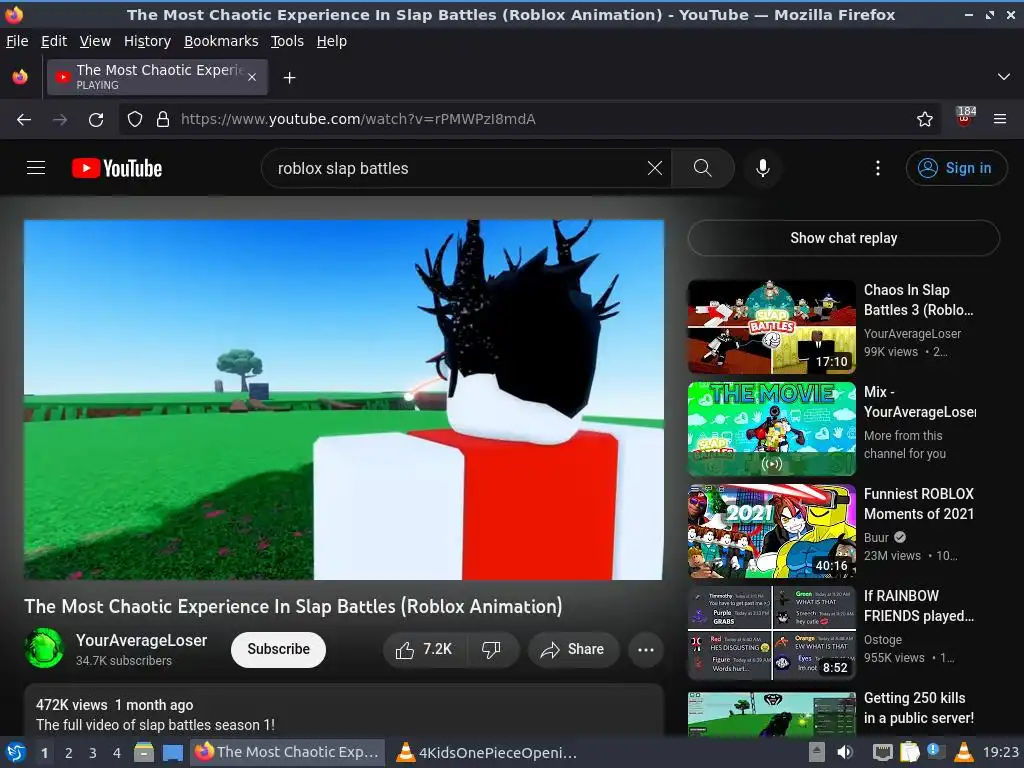Viewport: 1024px width, 768px height.
Task: Open the YourAverageLoser channel avatar
Action: pos(44,648)
